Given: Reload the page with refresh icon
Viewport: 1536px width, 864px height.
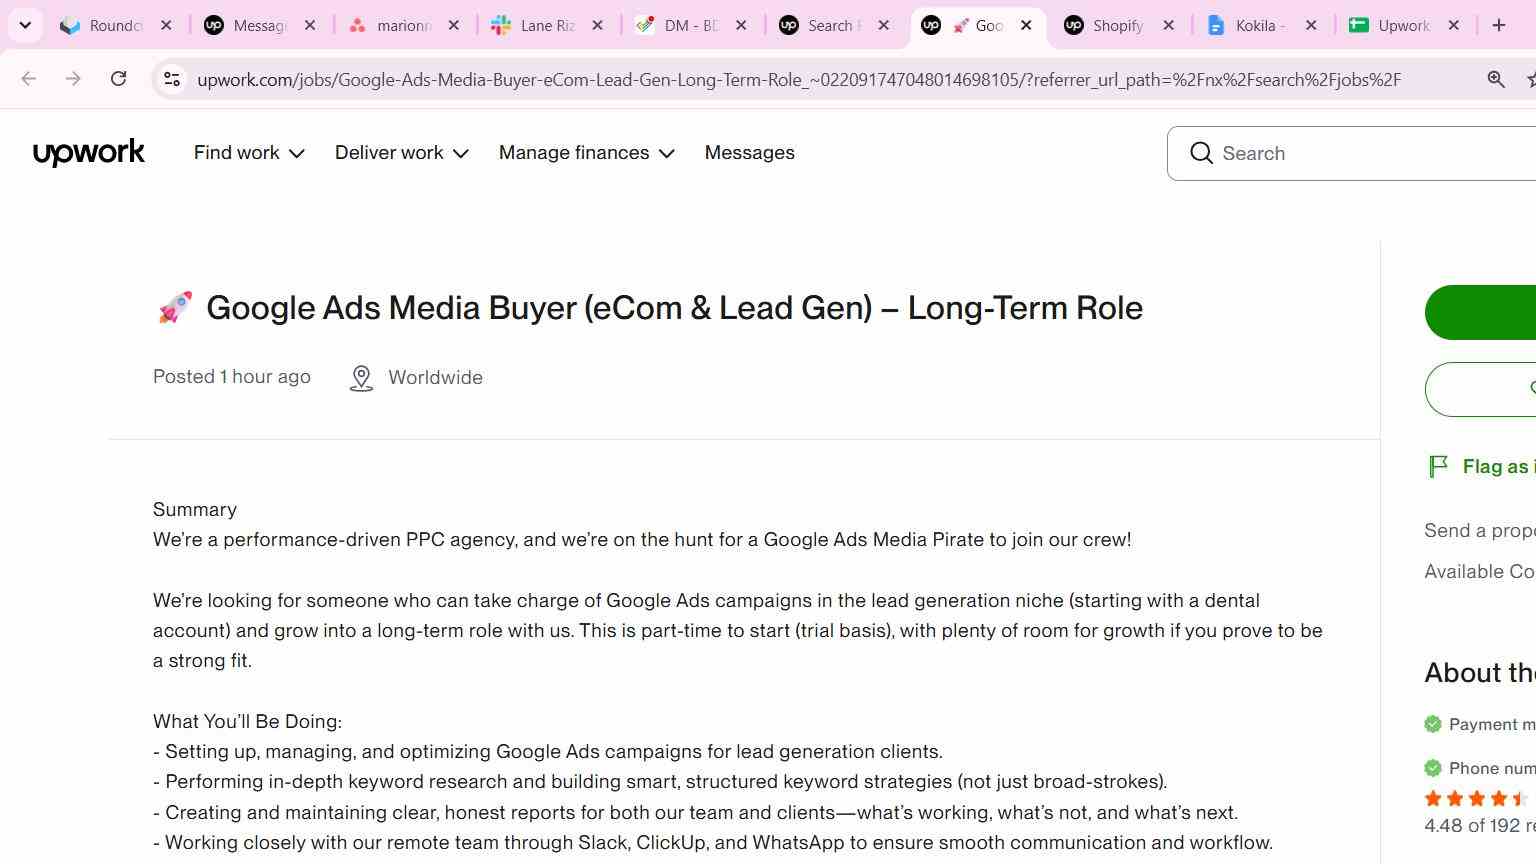Looking at the screenshot, I should click(x=118, y=79).
